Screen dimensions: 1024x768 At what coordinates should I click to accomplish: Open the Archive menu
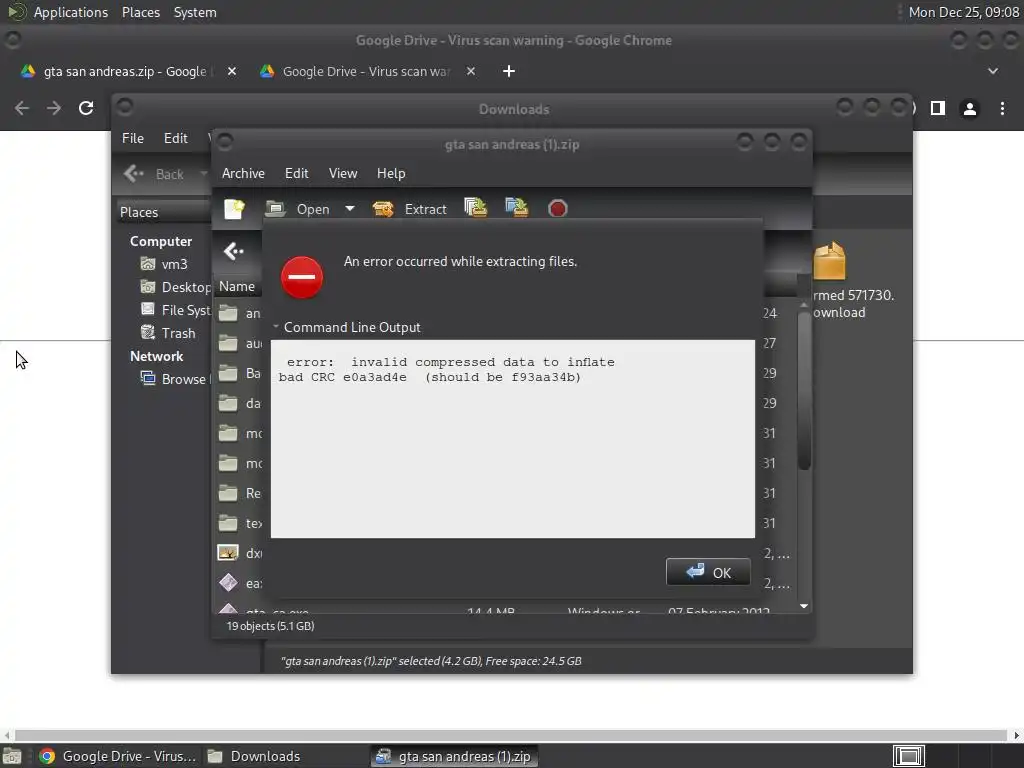pyautogui.click(x=243, y=173)
